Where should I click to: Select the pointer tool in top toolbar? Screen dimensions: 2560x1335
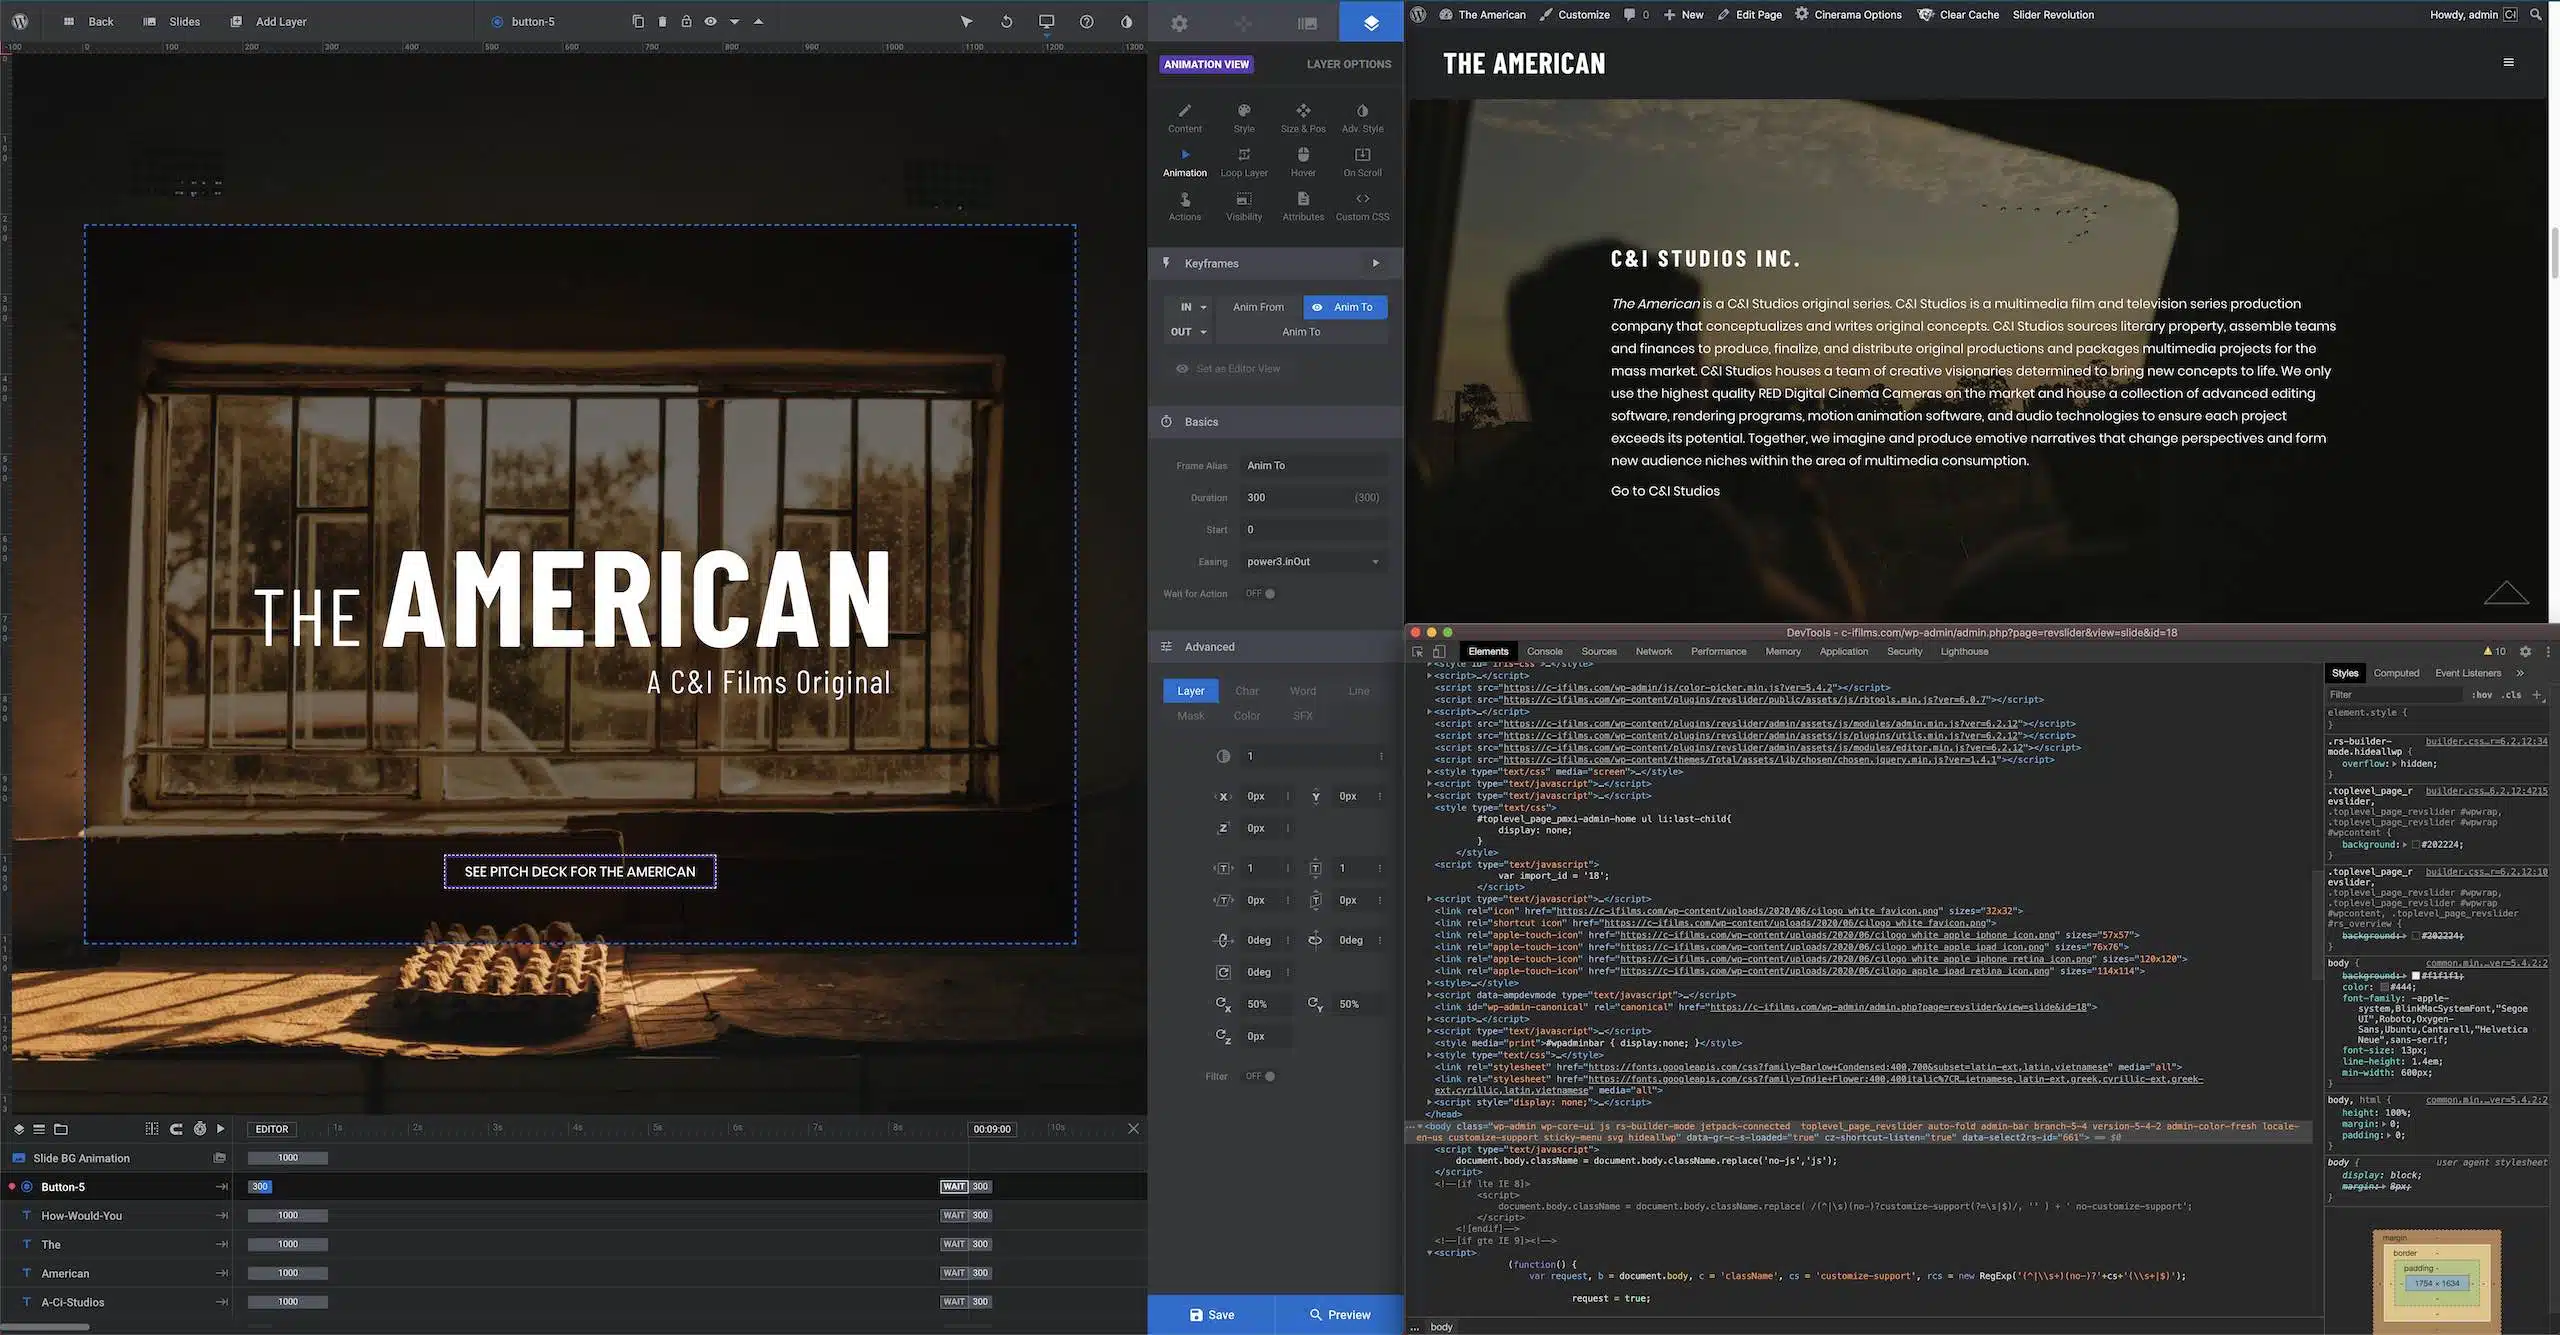click(x=966, y=21)
